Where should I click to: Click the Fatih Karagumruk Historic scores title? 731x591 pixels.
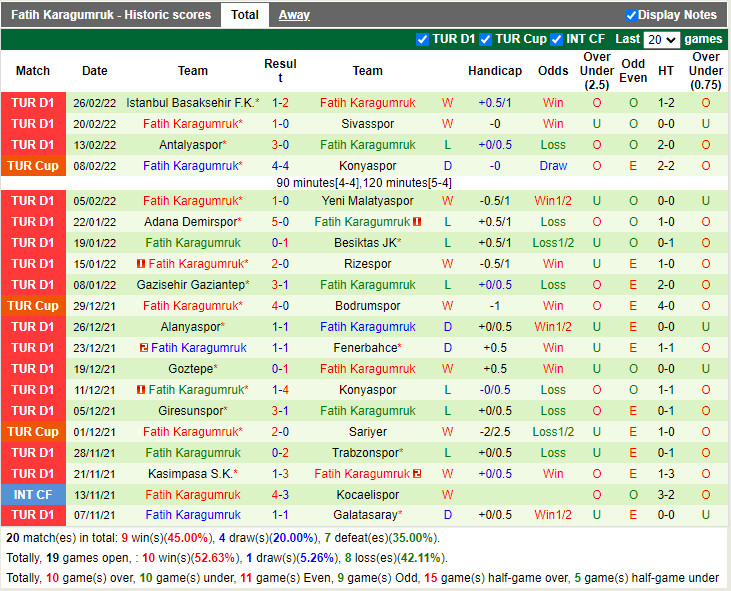[111, 15]
